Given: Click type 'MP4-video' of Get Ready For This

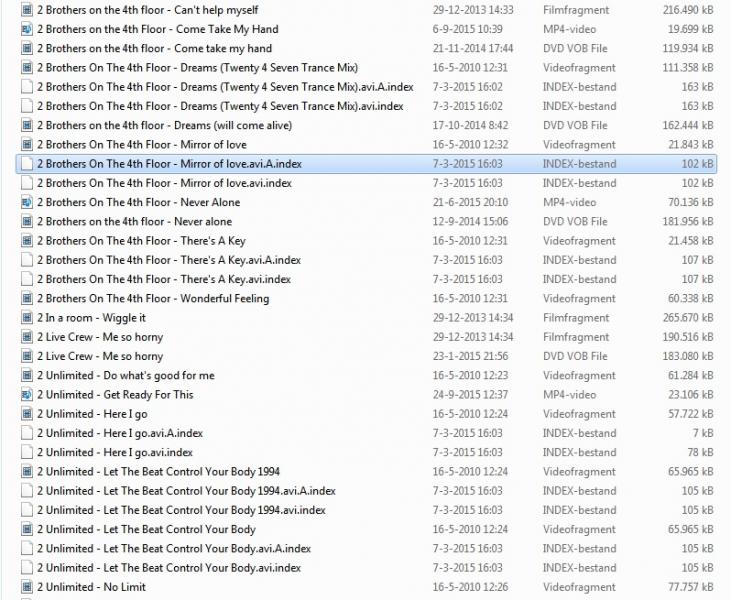Looking at the screenshot, I should 569,394.
